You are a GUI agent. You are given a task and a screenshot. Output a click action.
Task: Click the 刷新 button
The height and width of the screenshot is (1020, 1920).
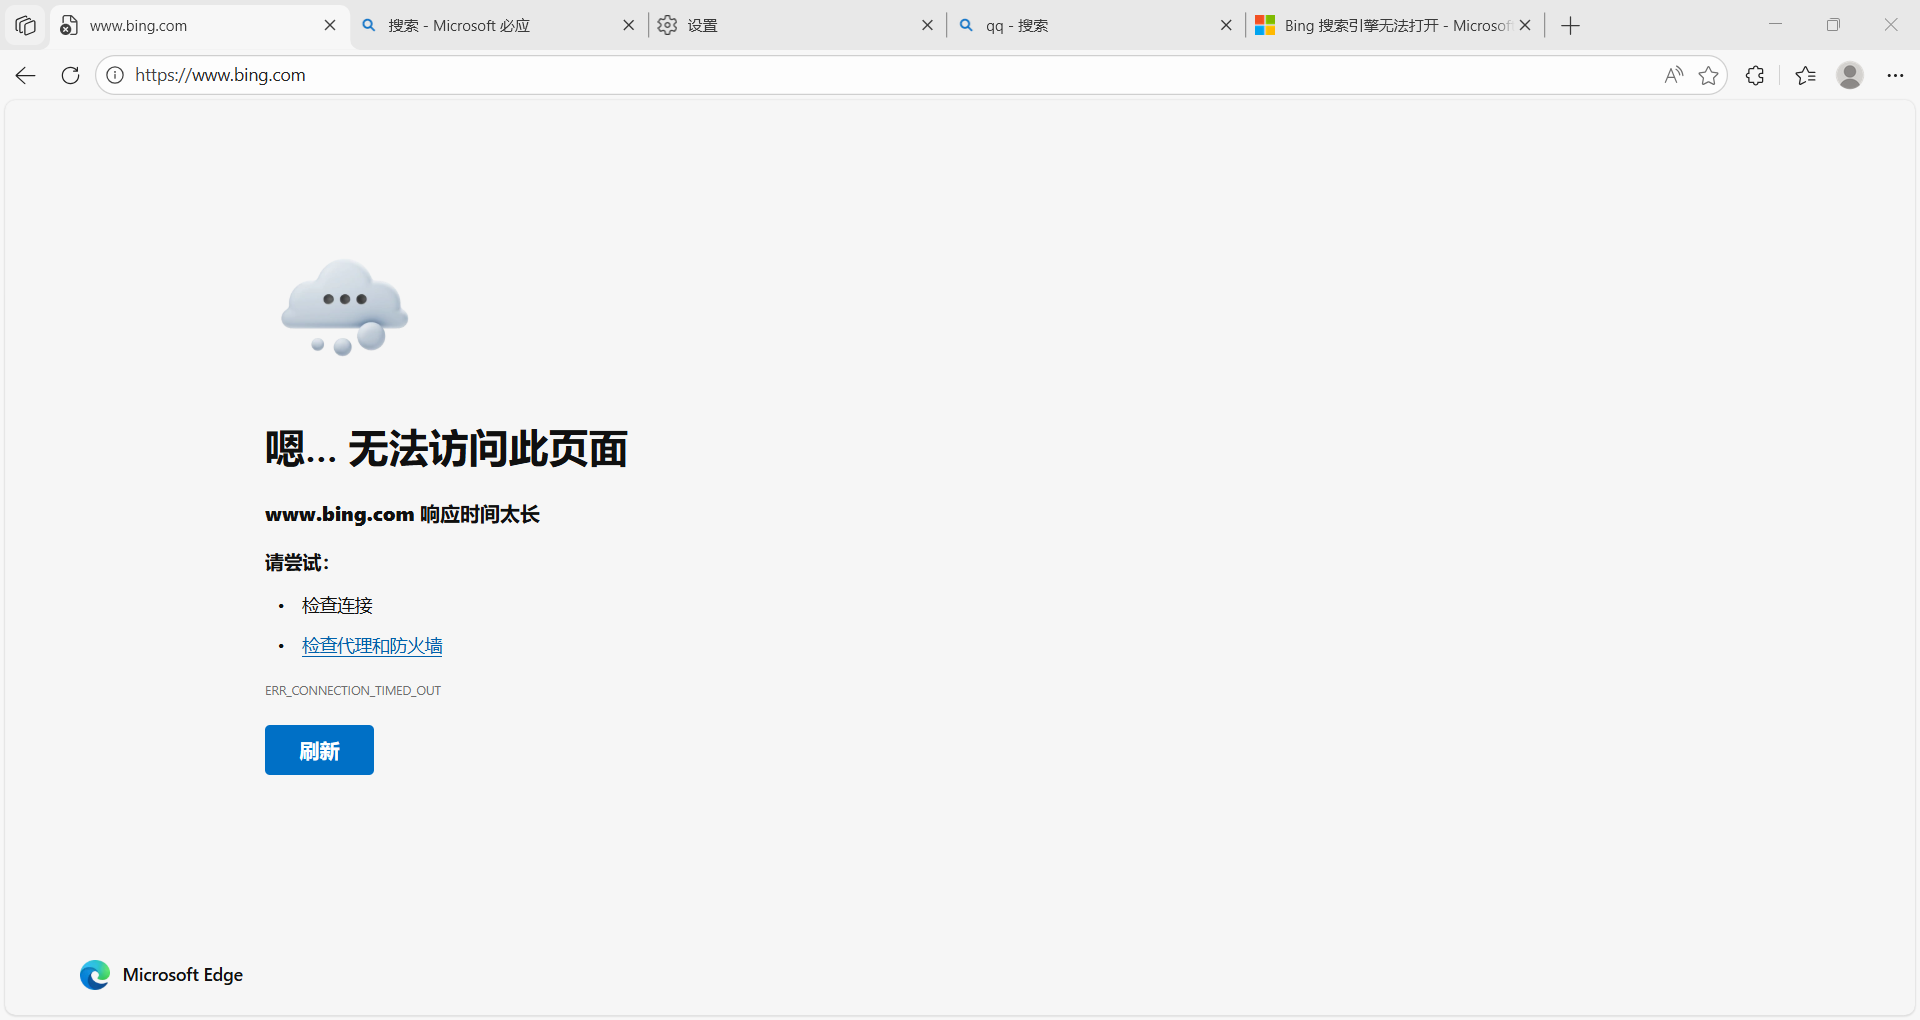click(x=319, y=750)
